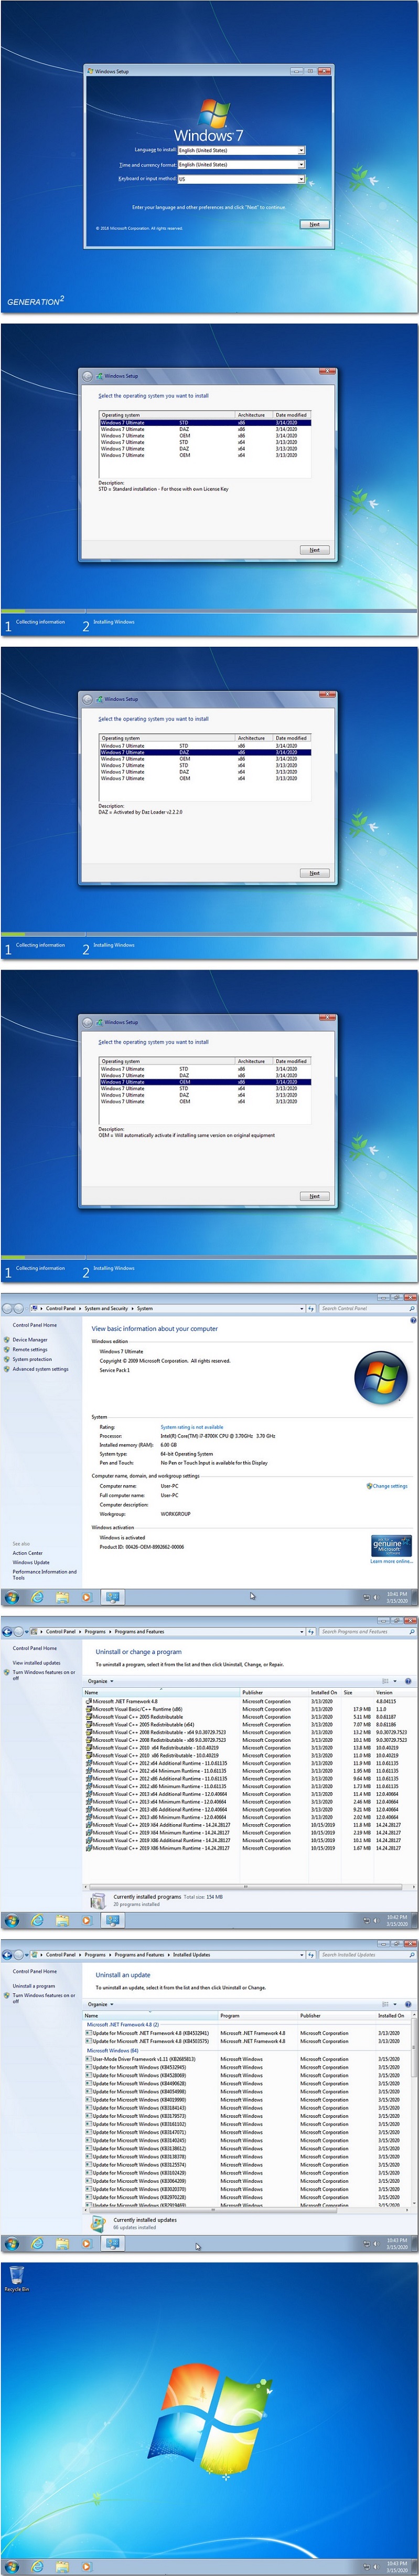Refresh the Search Control Panel address bar
Screen dimensions: 419x2576
[x=311, y=1308]
